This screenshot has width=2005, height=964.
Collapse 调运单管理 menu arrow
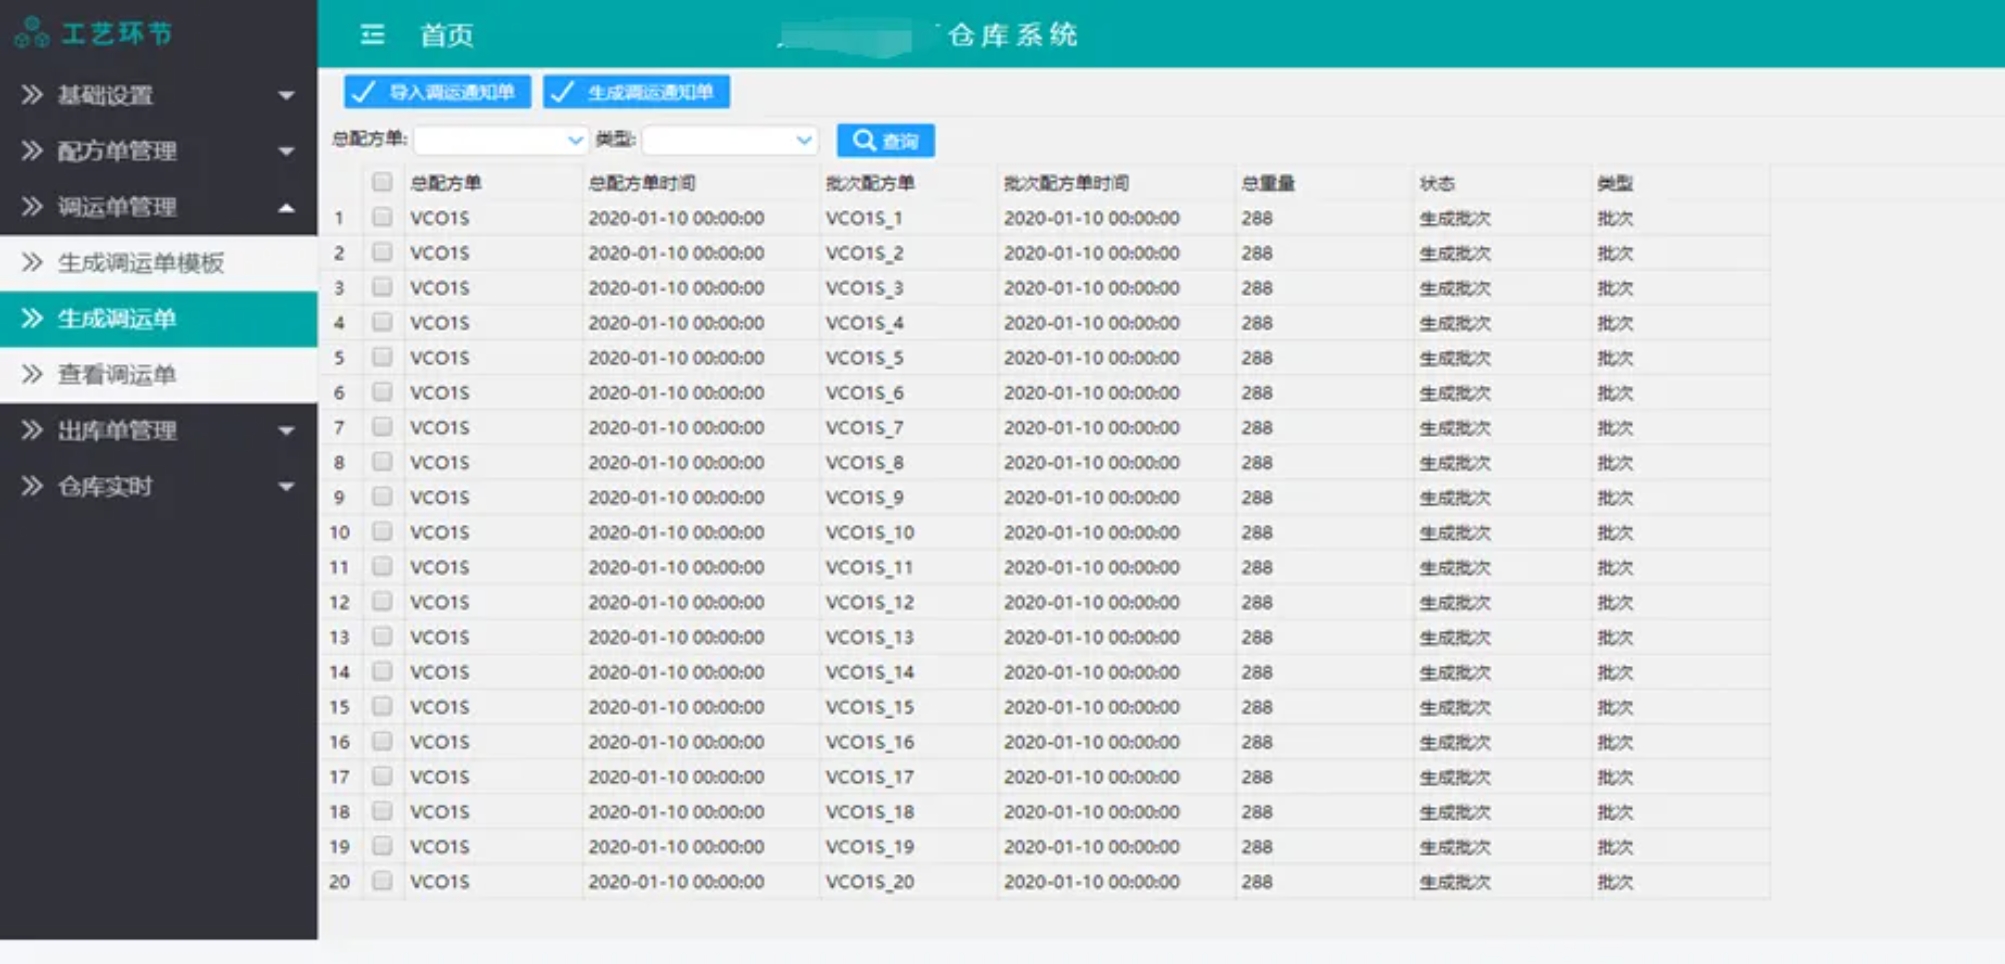286,208
